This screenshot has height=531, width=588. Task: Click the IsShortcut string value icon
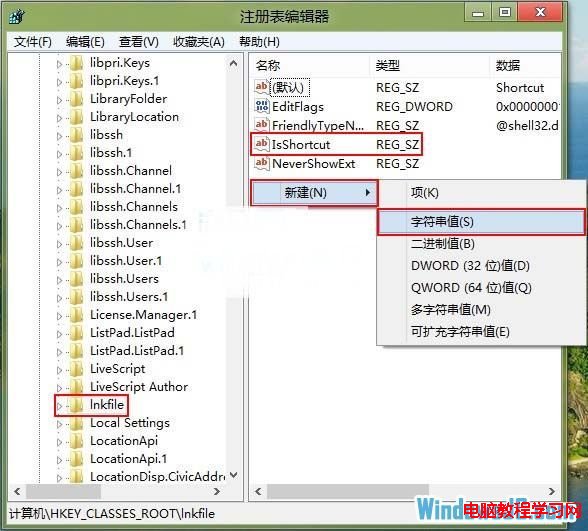(x=261, y=144)
